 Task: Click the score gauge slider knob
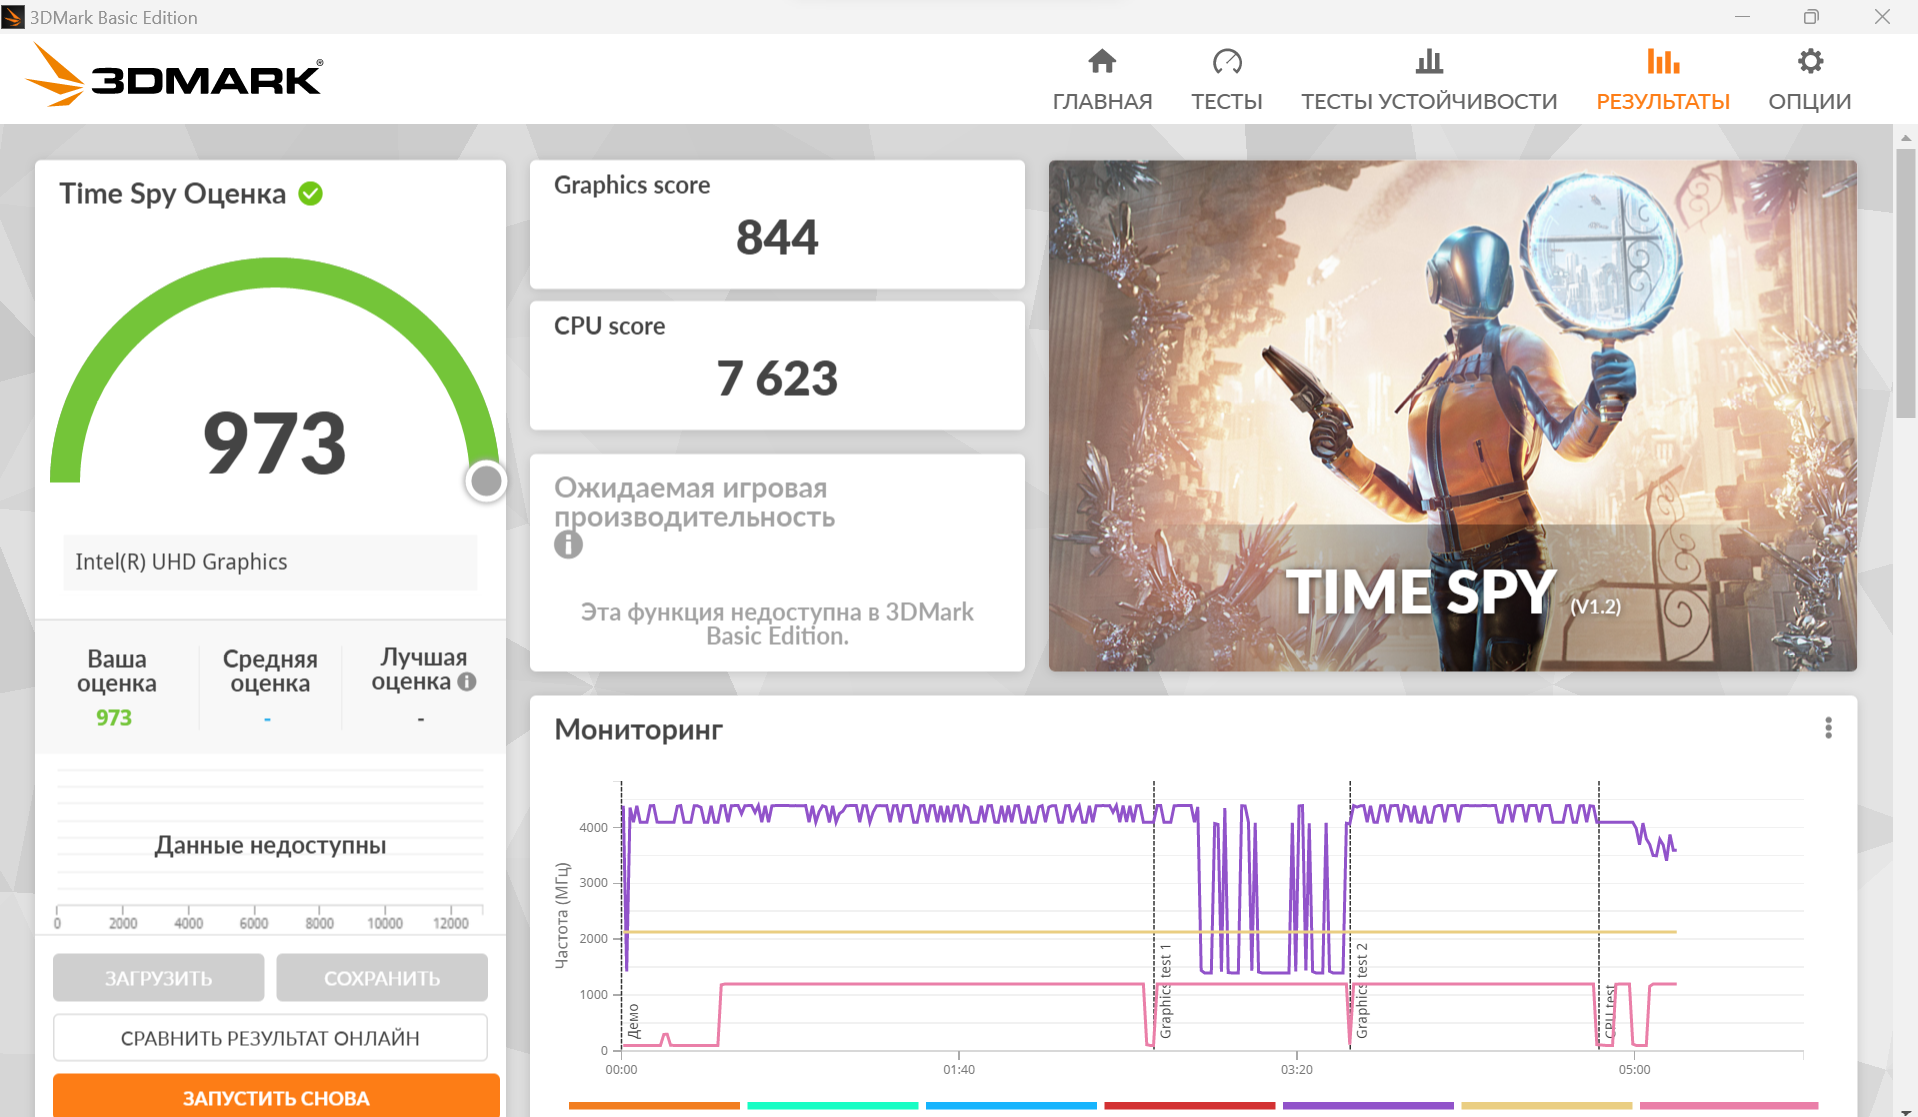tap(487, 481)
